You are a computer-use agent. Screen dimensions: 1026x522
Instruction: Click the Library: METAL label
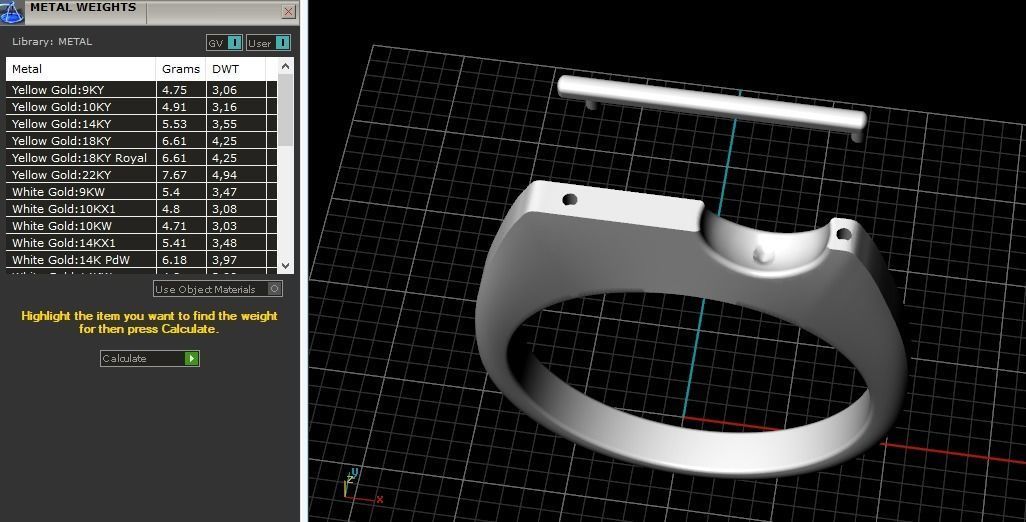pos(52,42)
